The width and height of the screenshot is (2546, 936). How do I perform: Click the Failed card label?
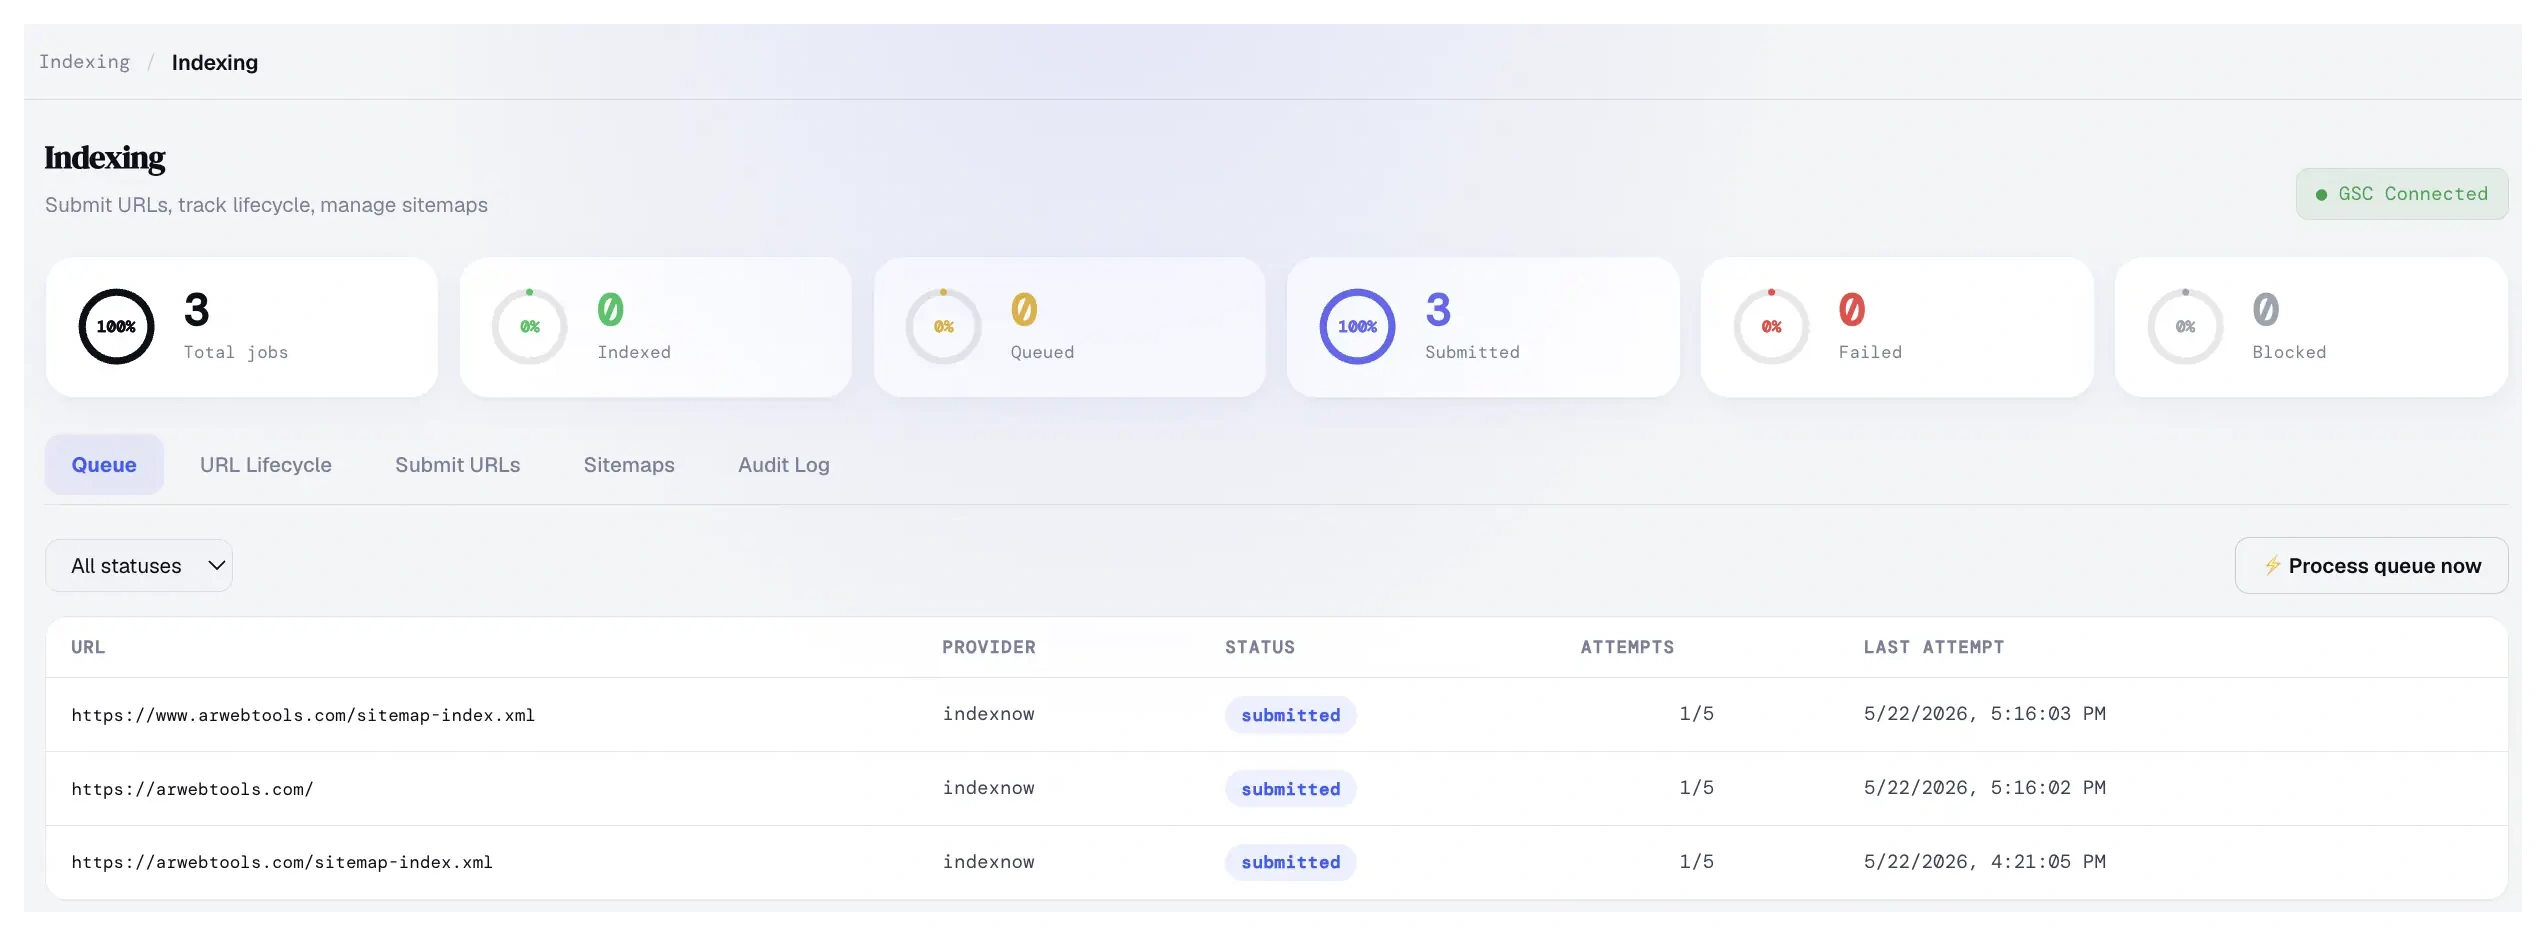pos(1870,352)
